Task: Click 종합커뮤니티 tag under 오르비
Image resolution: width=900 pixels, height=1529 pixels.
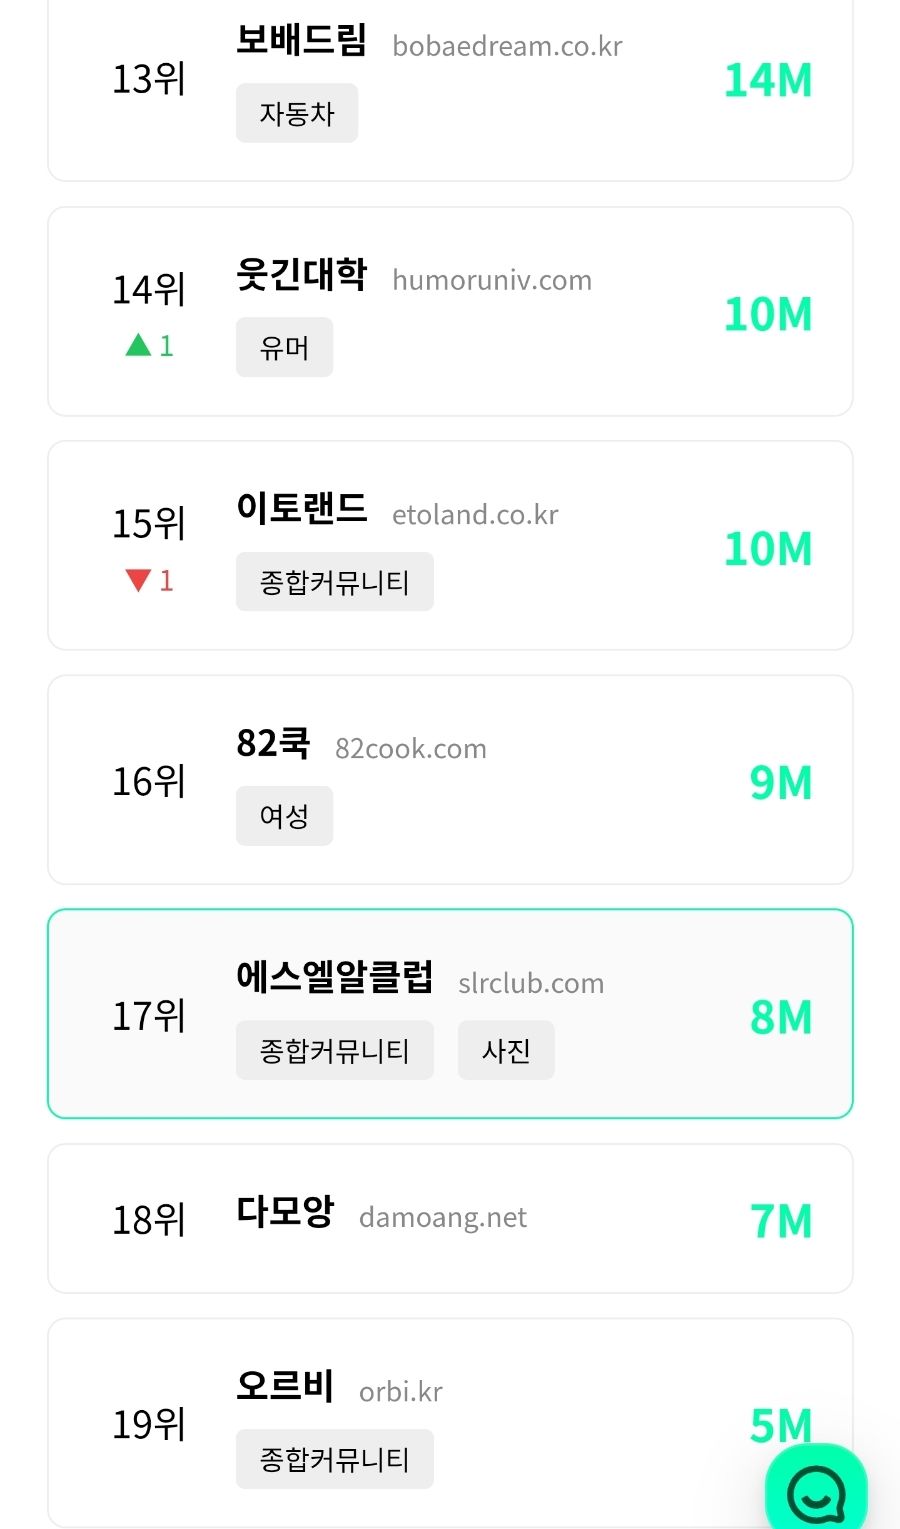Action: [x=334, y=1459]
